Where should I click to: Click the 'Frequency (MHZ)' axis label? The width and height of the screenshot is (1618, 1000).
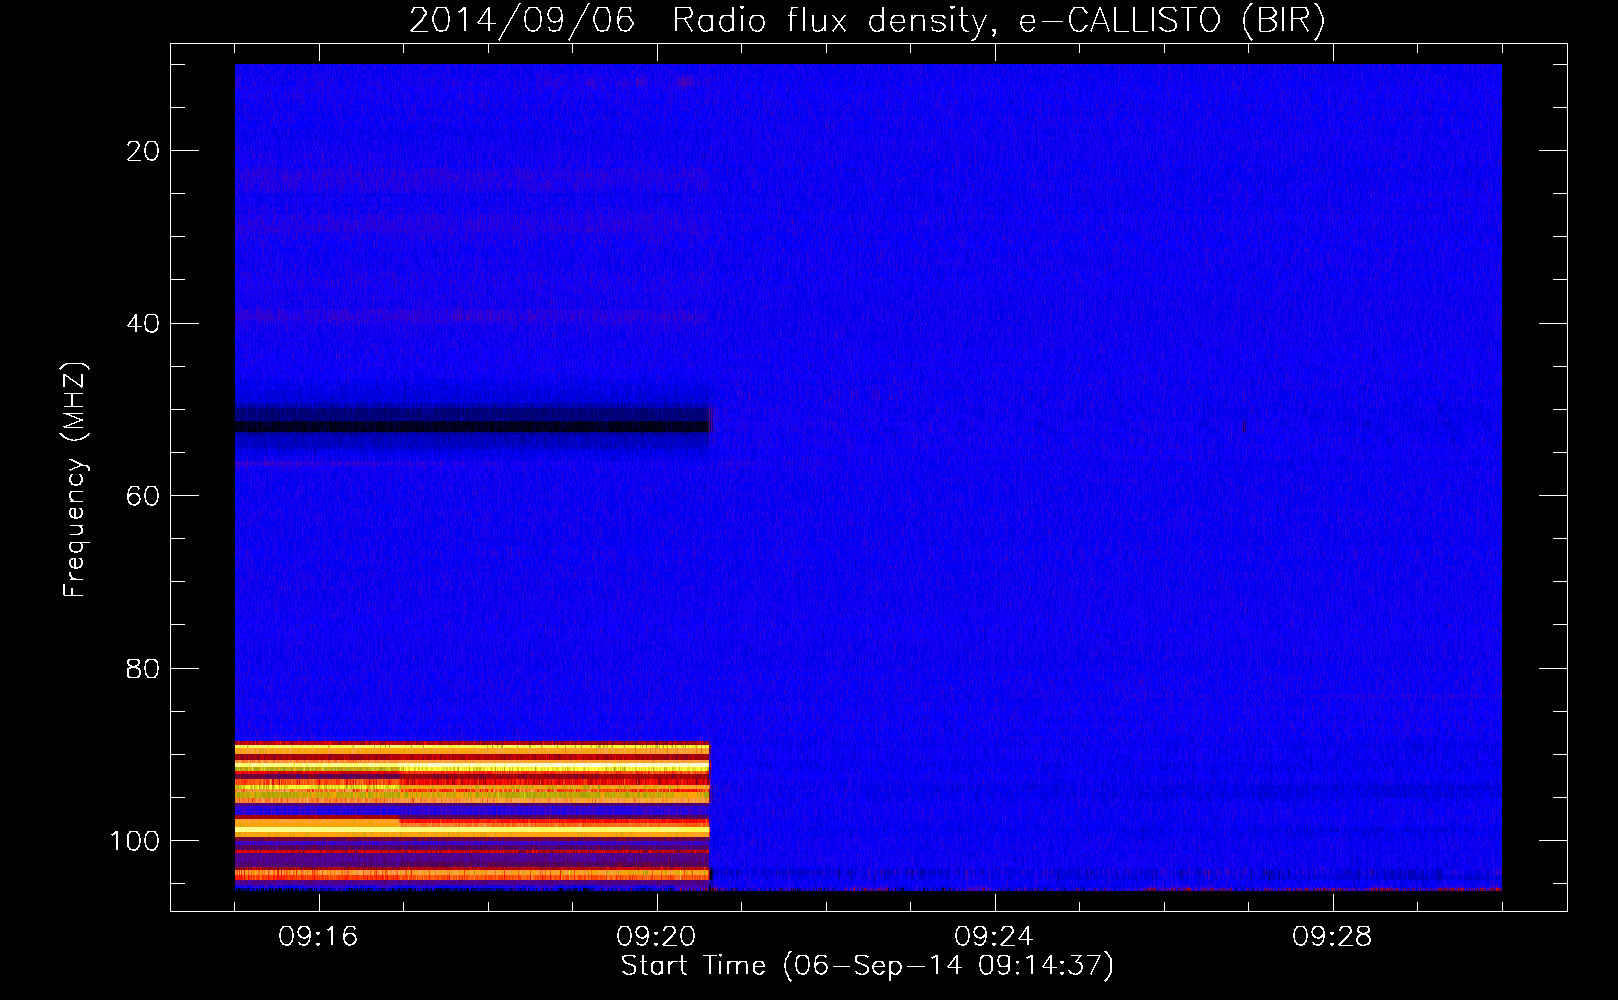tap(75, 480)
